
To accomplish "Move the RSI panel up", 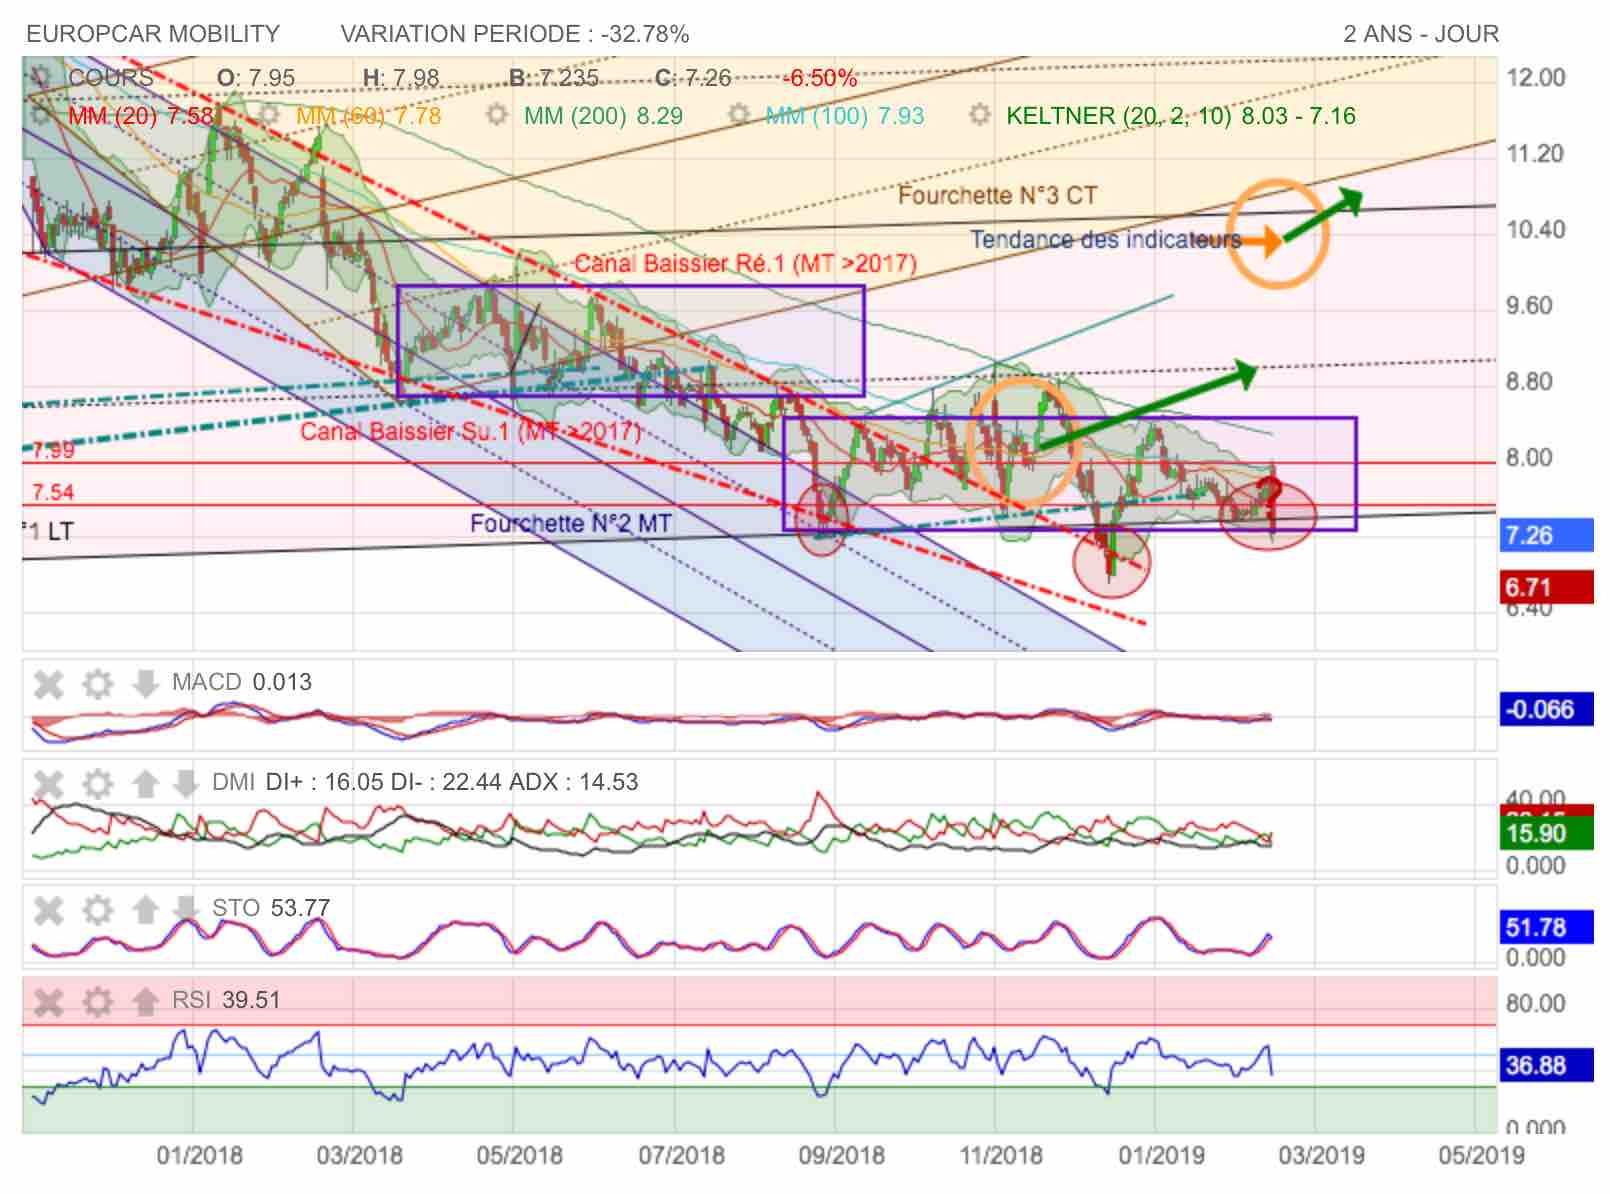I will coord(145,1001).
